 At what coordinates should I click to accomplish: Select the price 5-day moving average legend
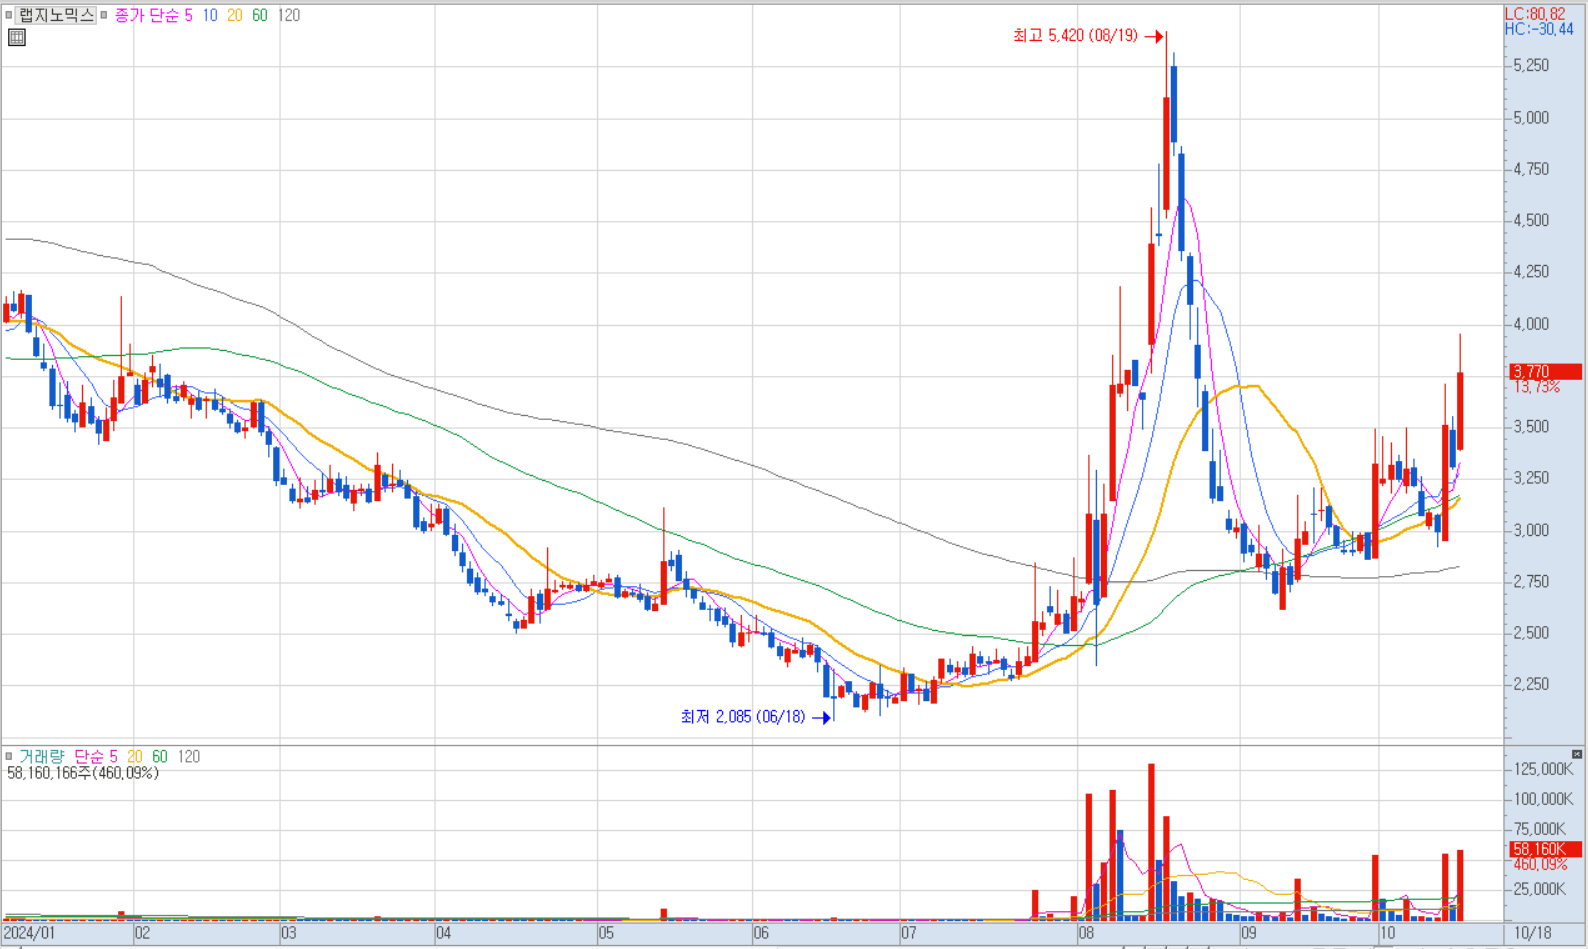[188, 16]
